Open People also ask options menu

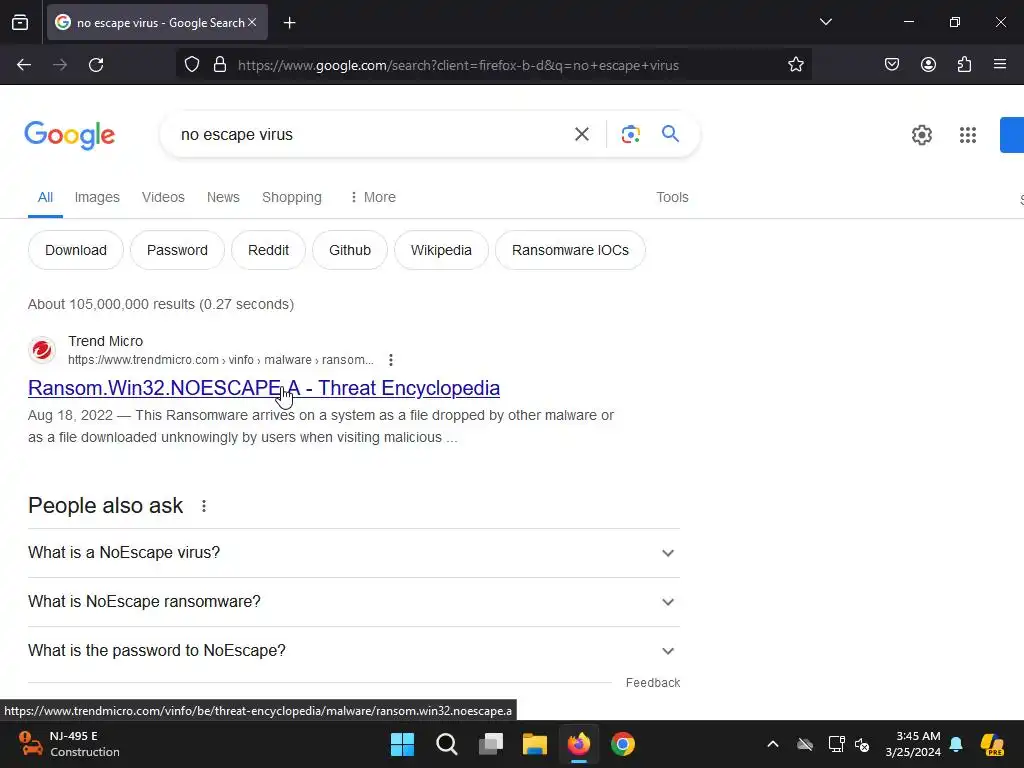click(x=204, y=506)
